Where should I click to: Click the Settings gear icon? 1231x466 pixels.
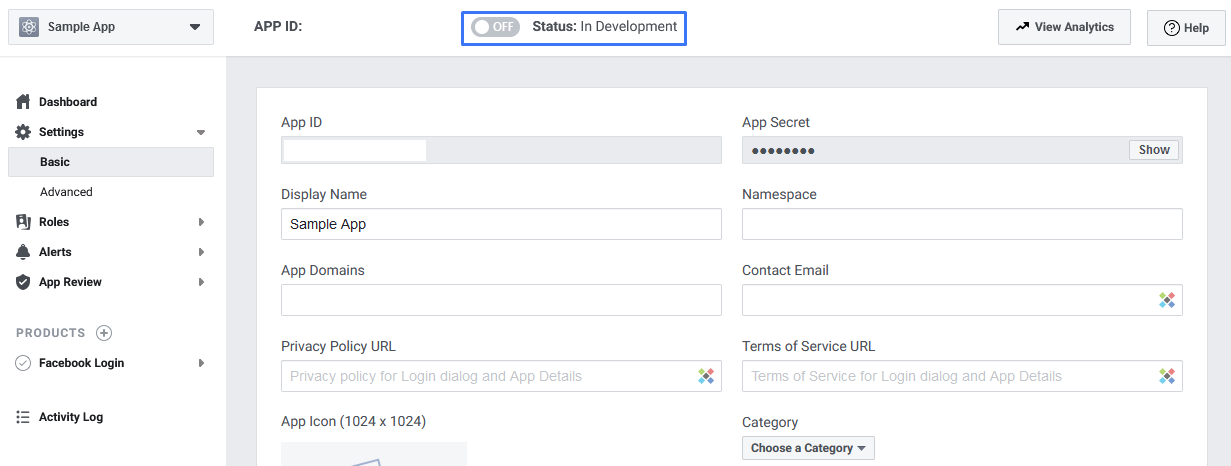[x=23, y=132]
